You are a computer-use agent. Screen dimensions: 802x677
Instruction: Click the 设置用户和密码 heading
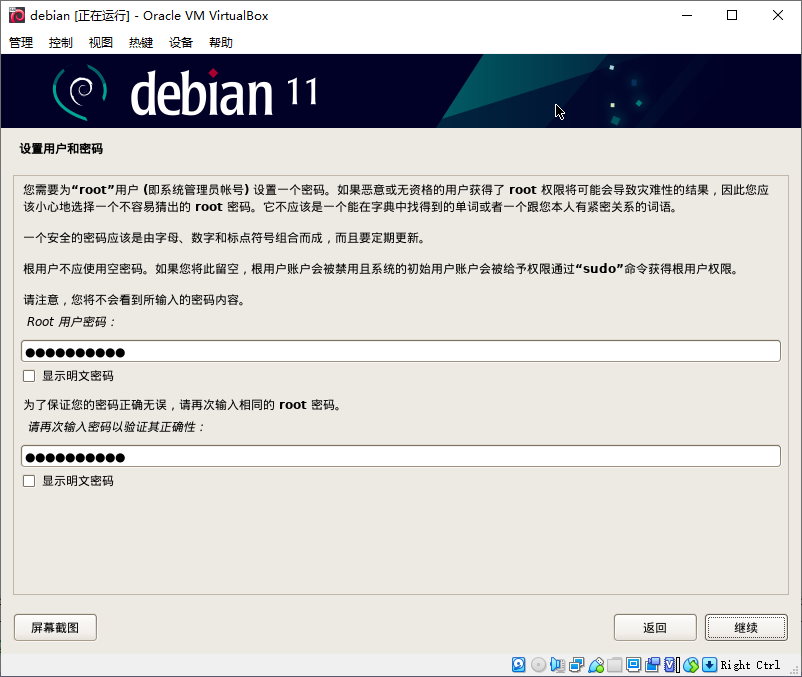coord(61,149)
